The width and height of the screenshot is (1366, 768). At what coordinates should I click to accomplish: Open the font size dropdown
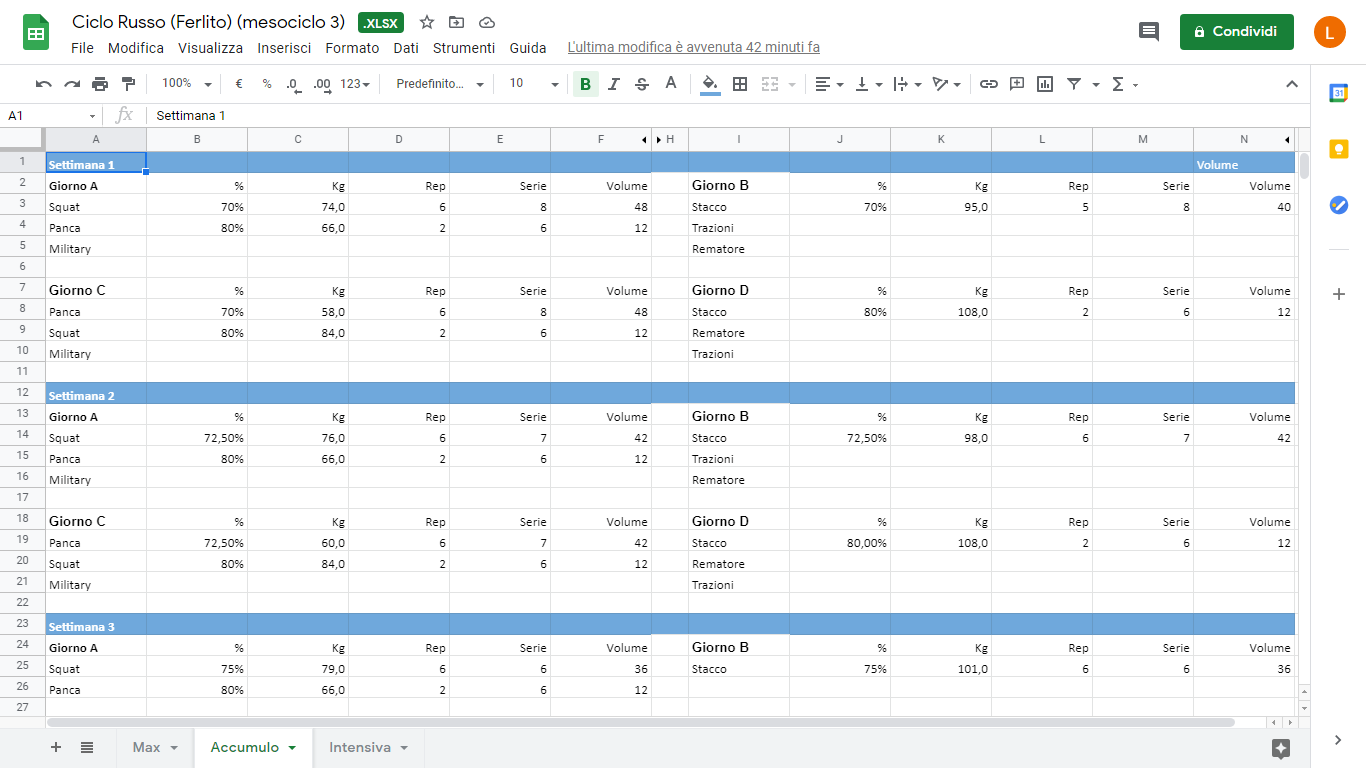click(x=533, y=84)
